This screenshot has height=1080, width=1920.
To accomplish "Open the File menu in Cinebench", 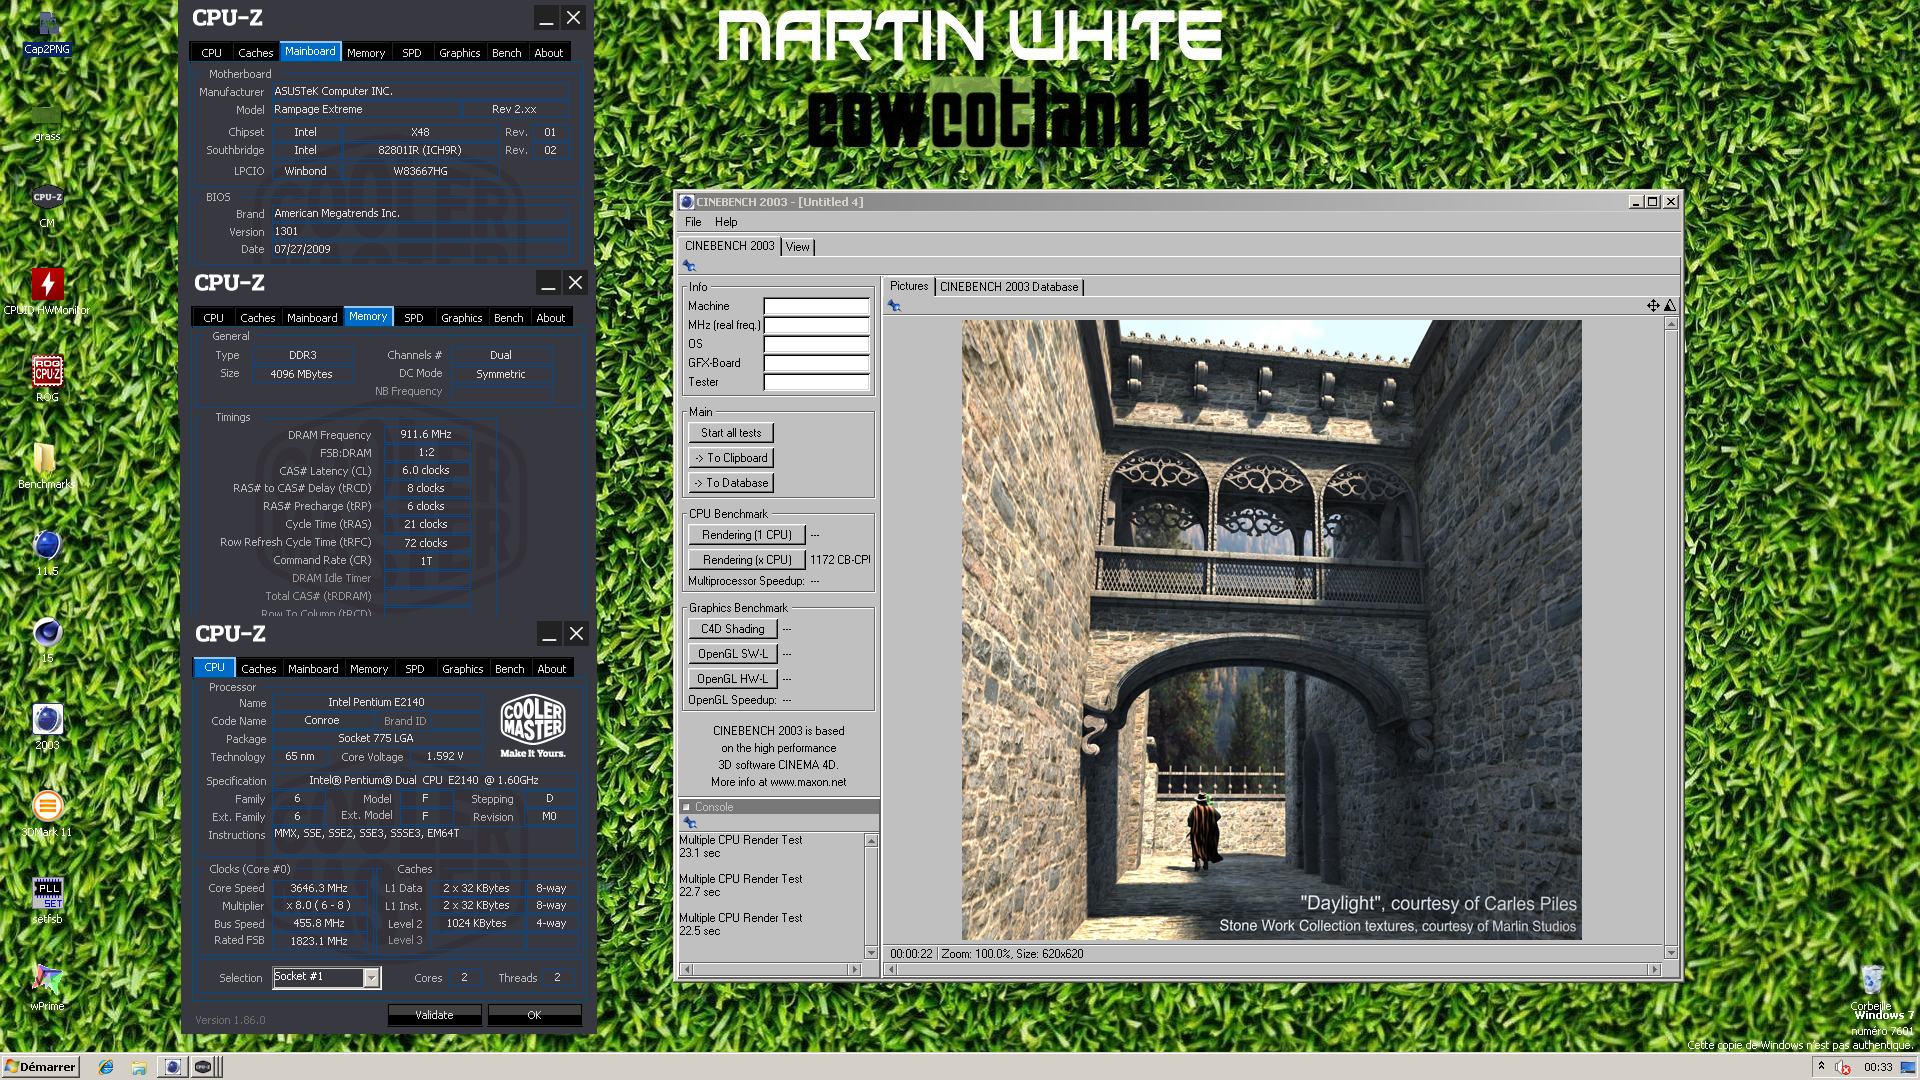I will pos(693,222).
